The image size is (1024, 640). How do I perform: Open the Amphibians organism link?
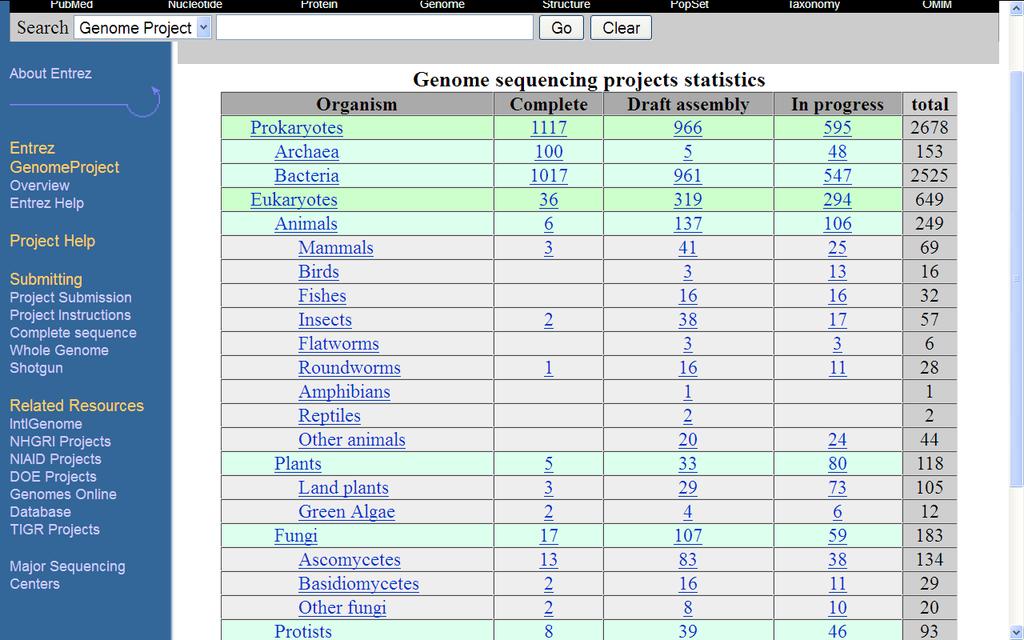344,392
